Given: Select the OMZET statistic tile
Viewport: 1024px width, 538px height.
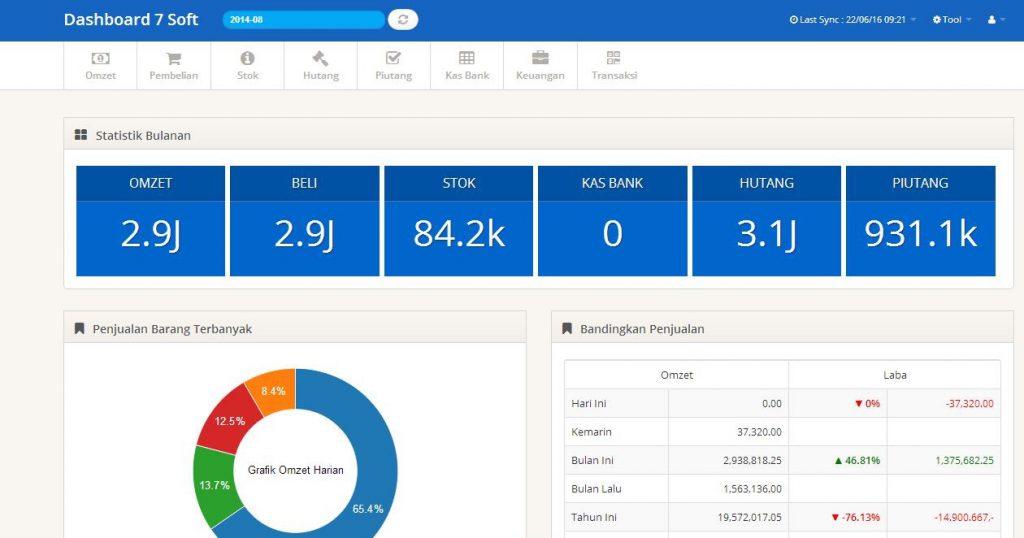Looking at the screenshot, I should [x=150, y=221].
